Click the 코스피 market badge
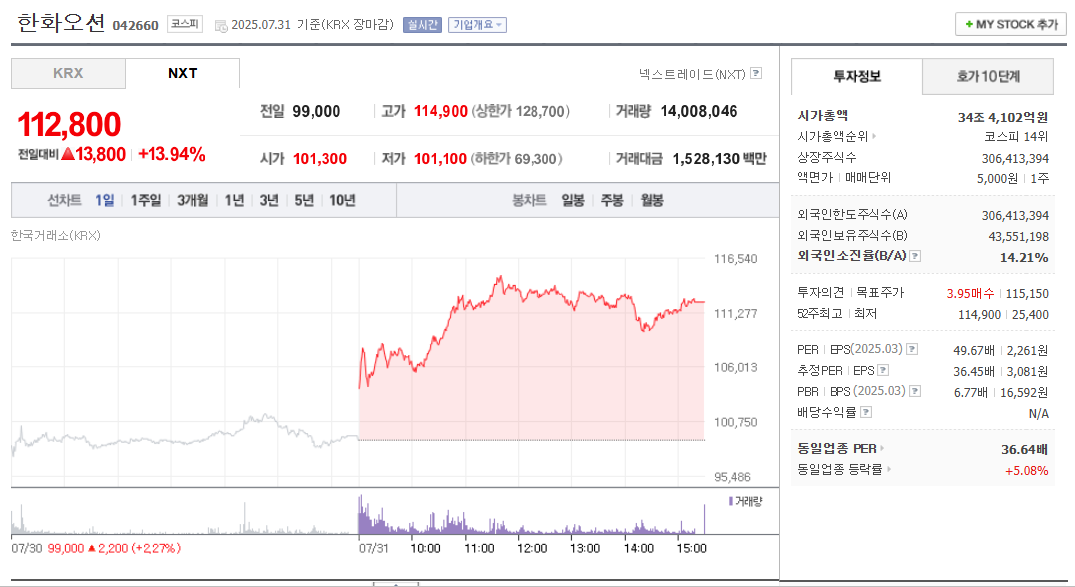The image size is (1075, 587). coord(184,25)
